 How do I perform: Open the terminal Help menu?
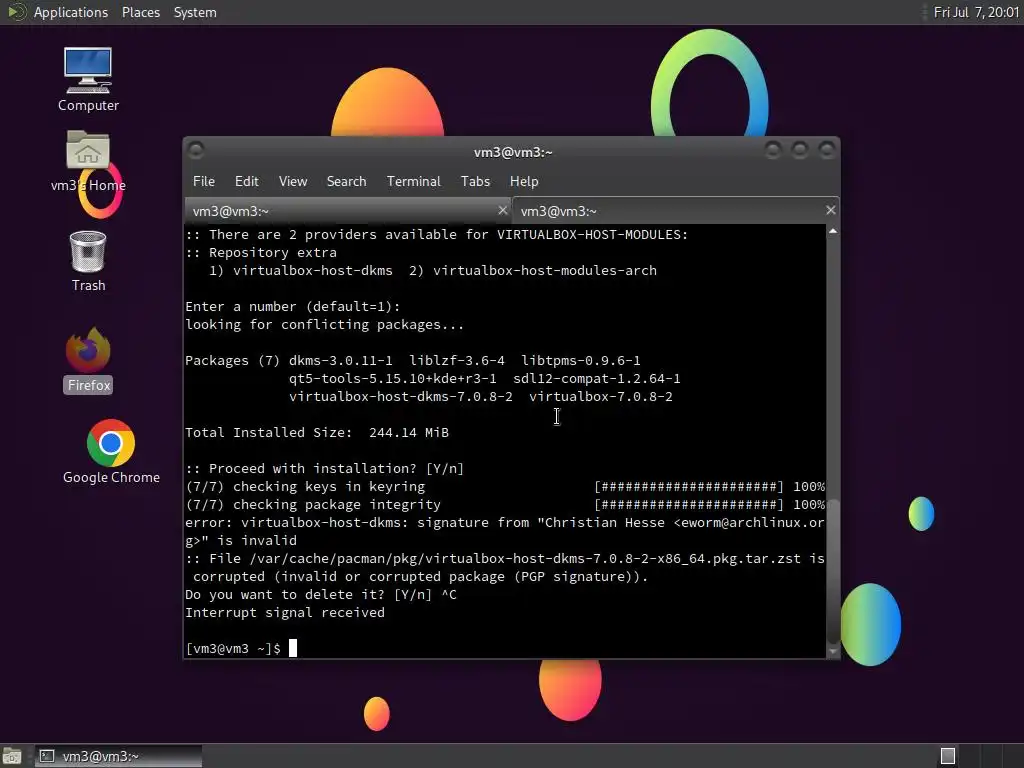[524, 182]
